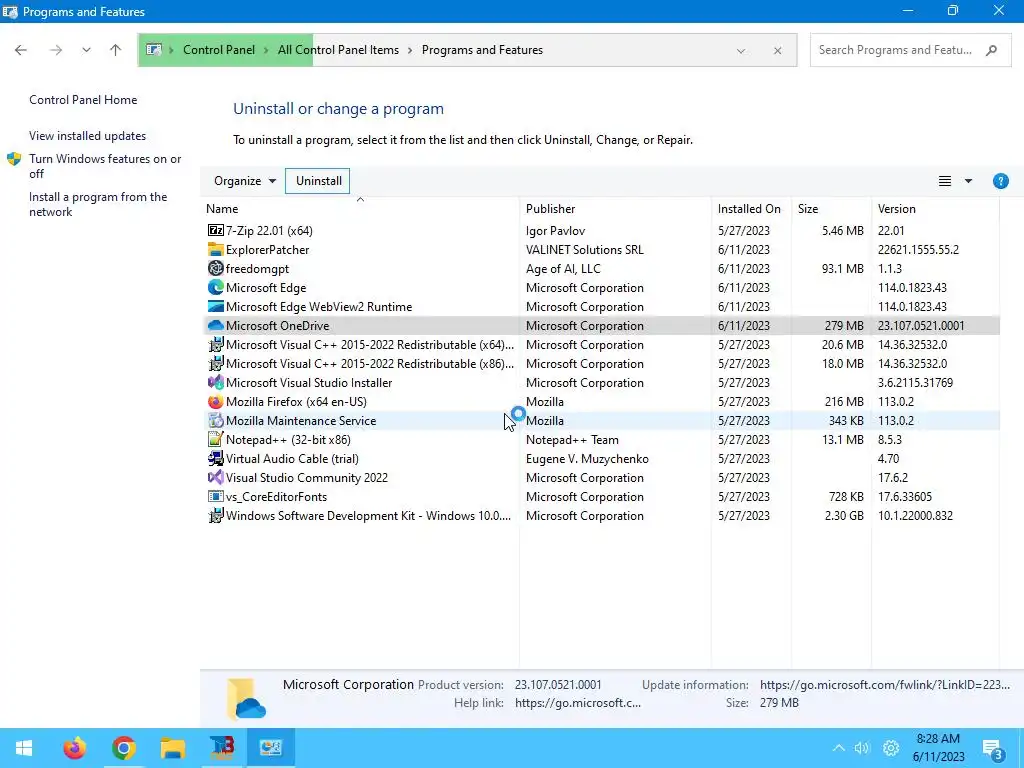Open the recent locations dropdown arrow
1024x768 pixels.
86,50
